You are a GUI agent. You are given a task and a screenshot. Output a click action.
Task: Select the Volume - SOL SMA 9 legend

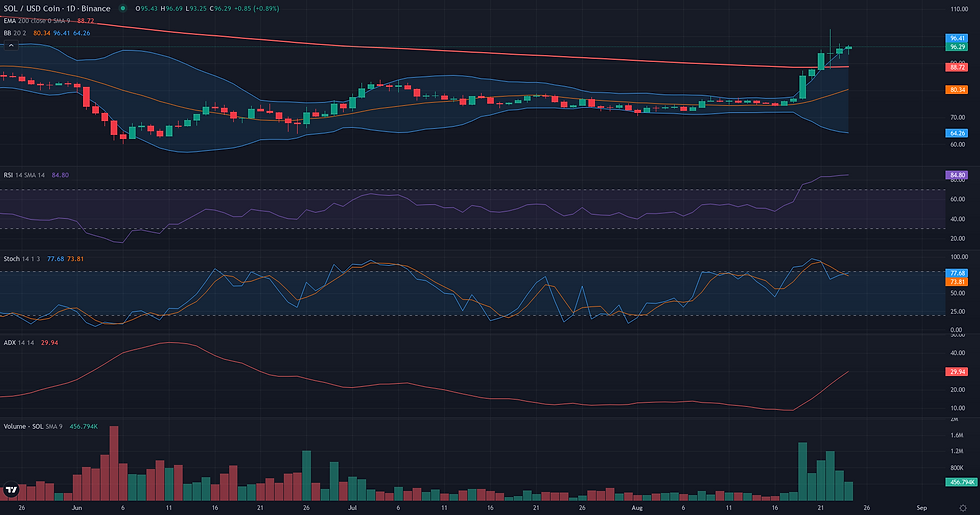tap(33, 426)
